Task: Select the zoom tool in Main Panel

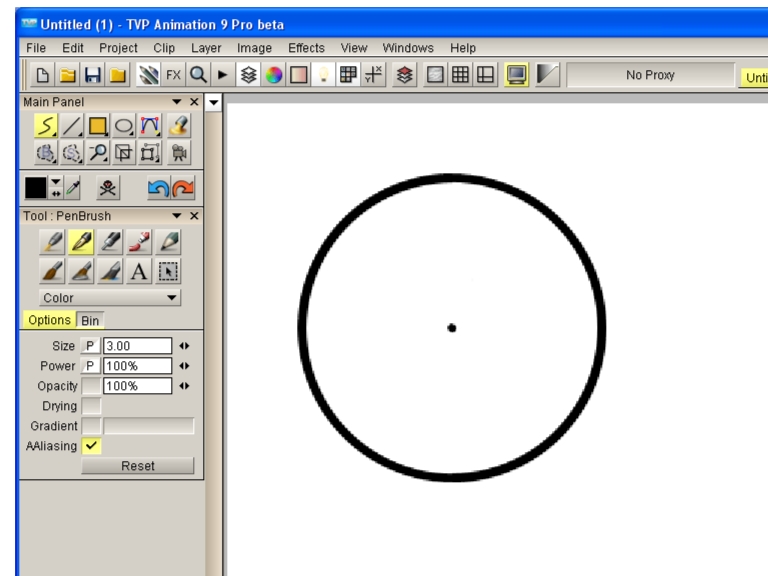Action: [97, 153]
